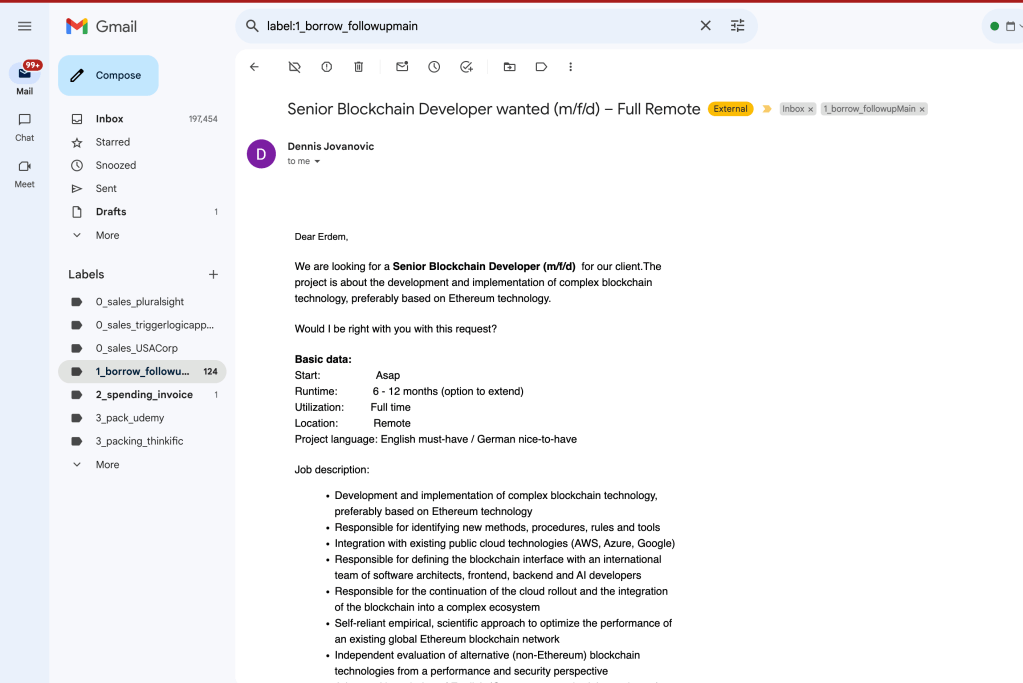Go back to message list arrow
Image resolution: width=1023 pixels, height=683 pixels.
tap(254, 67)
